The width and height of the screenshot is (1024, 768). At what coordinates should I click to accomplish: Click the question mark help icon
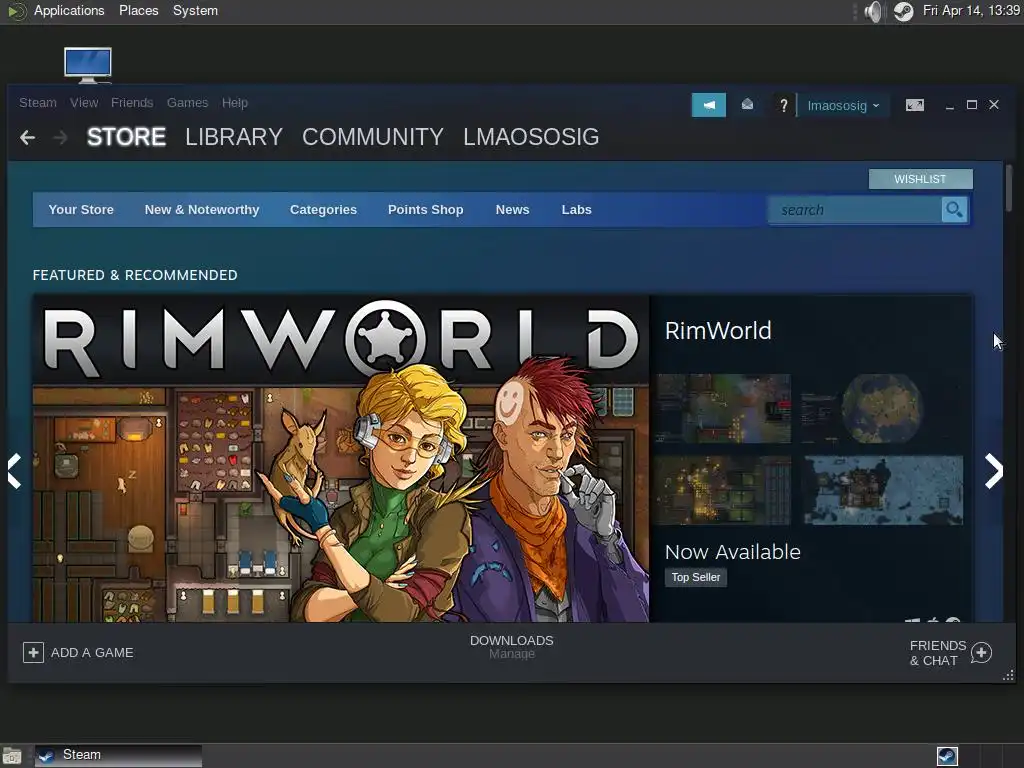pyautogui.click(x=784, y=105)
